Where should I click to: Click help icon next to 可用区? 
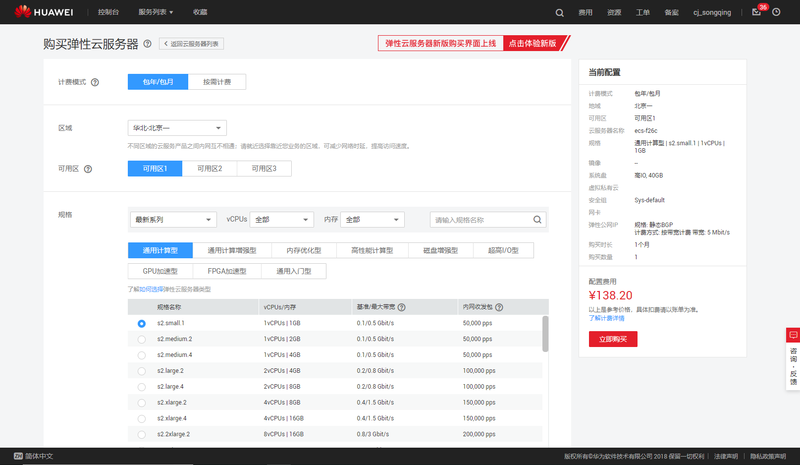(88, 169)
